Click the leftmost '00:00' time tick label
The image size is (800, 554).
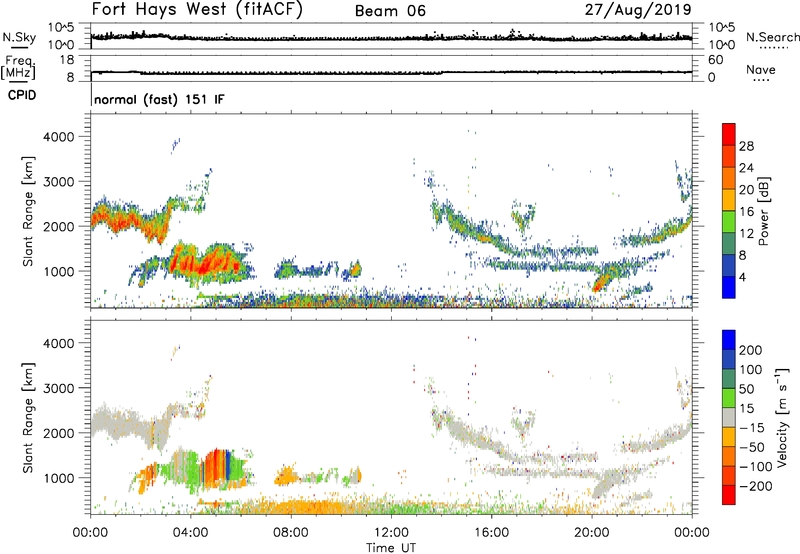pyautogui.click(x=90, y=533)
